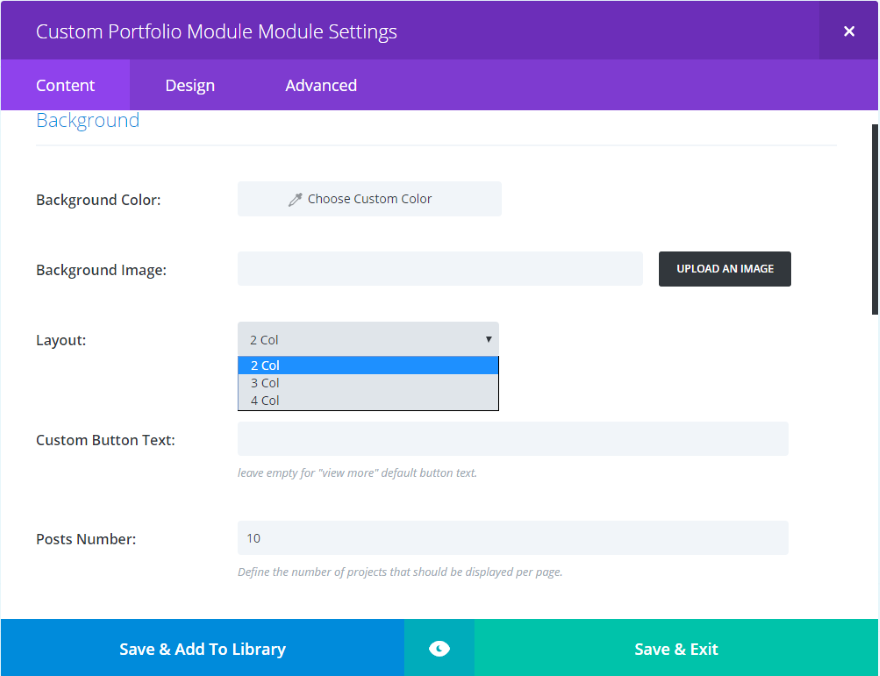This screenshot has height=676, width=880.
Task: Click the vertical scrollbar on the right
Action: point(875,220)
